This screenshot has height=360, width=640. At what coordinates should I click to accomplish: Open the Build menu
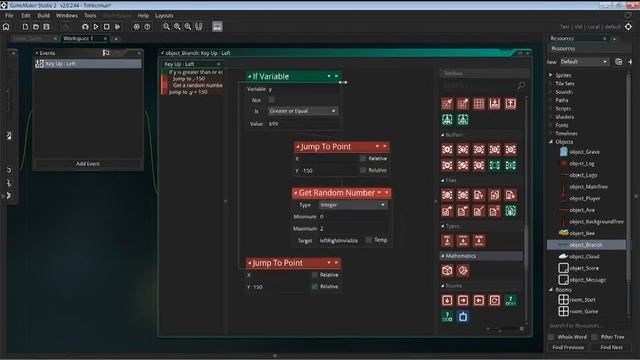[x=43, y=16]
